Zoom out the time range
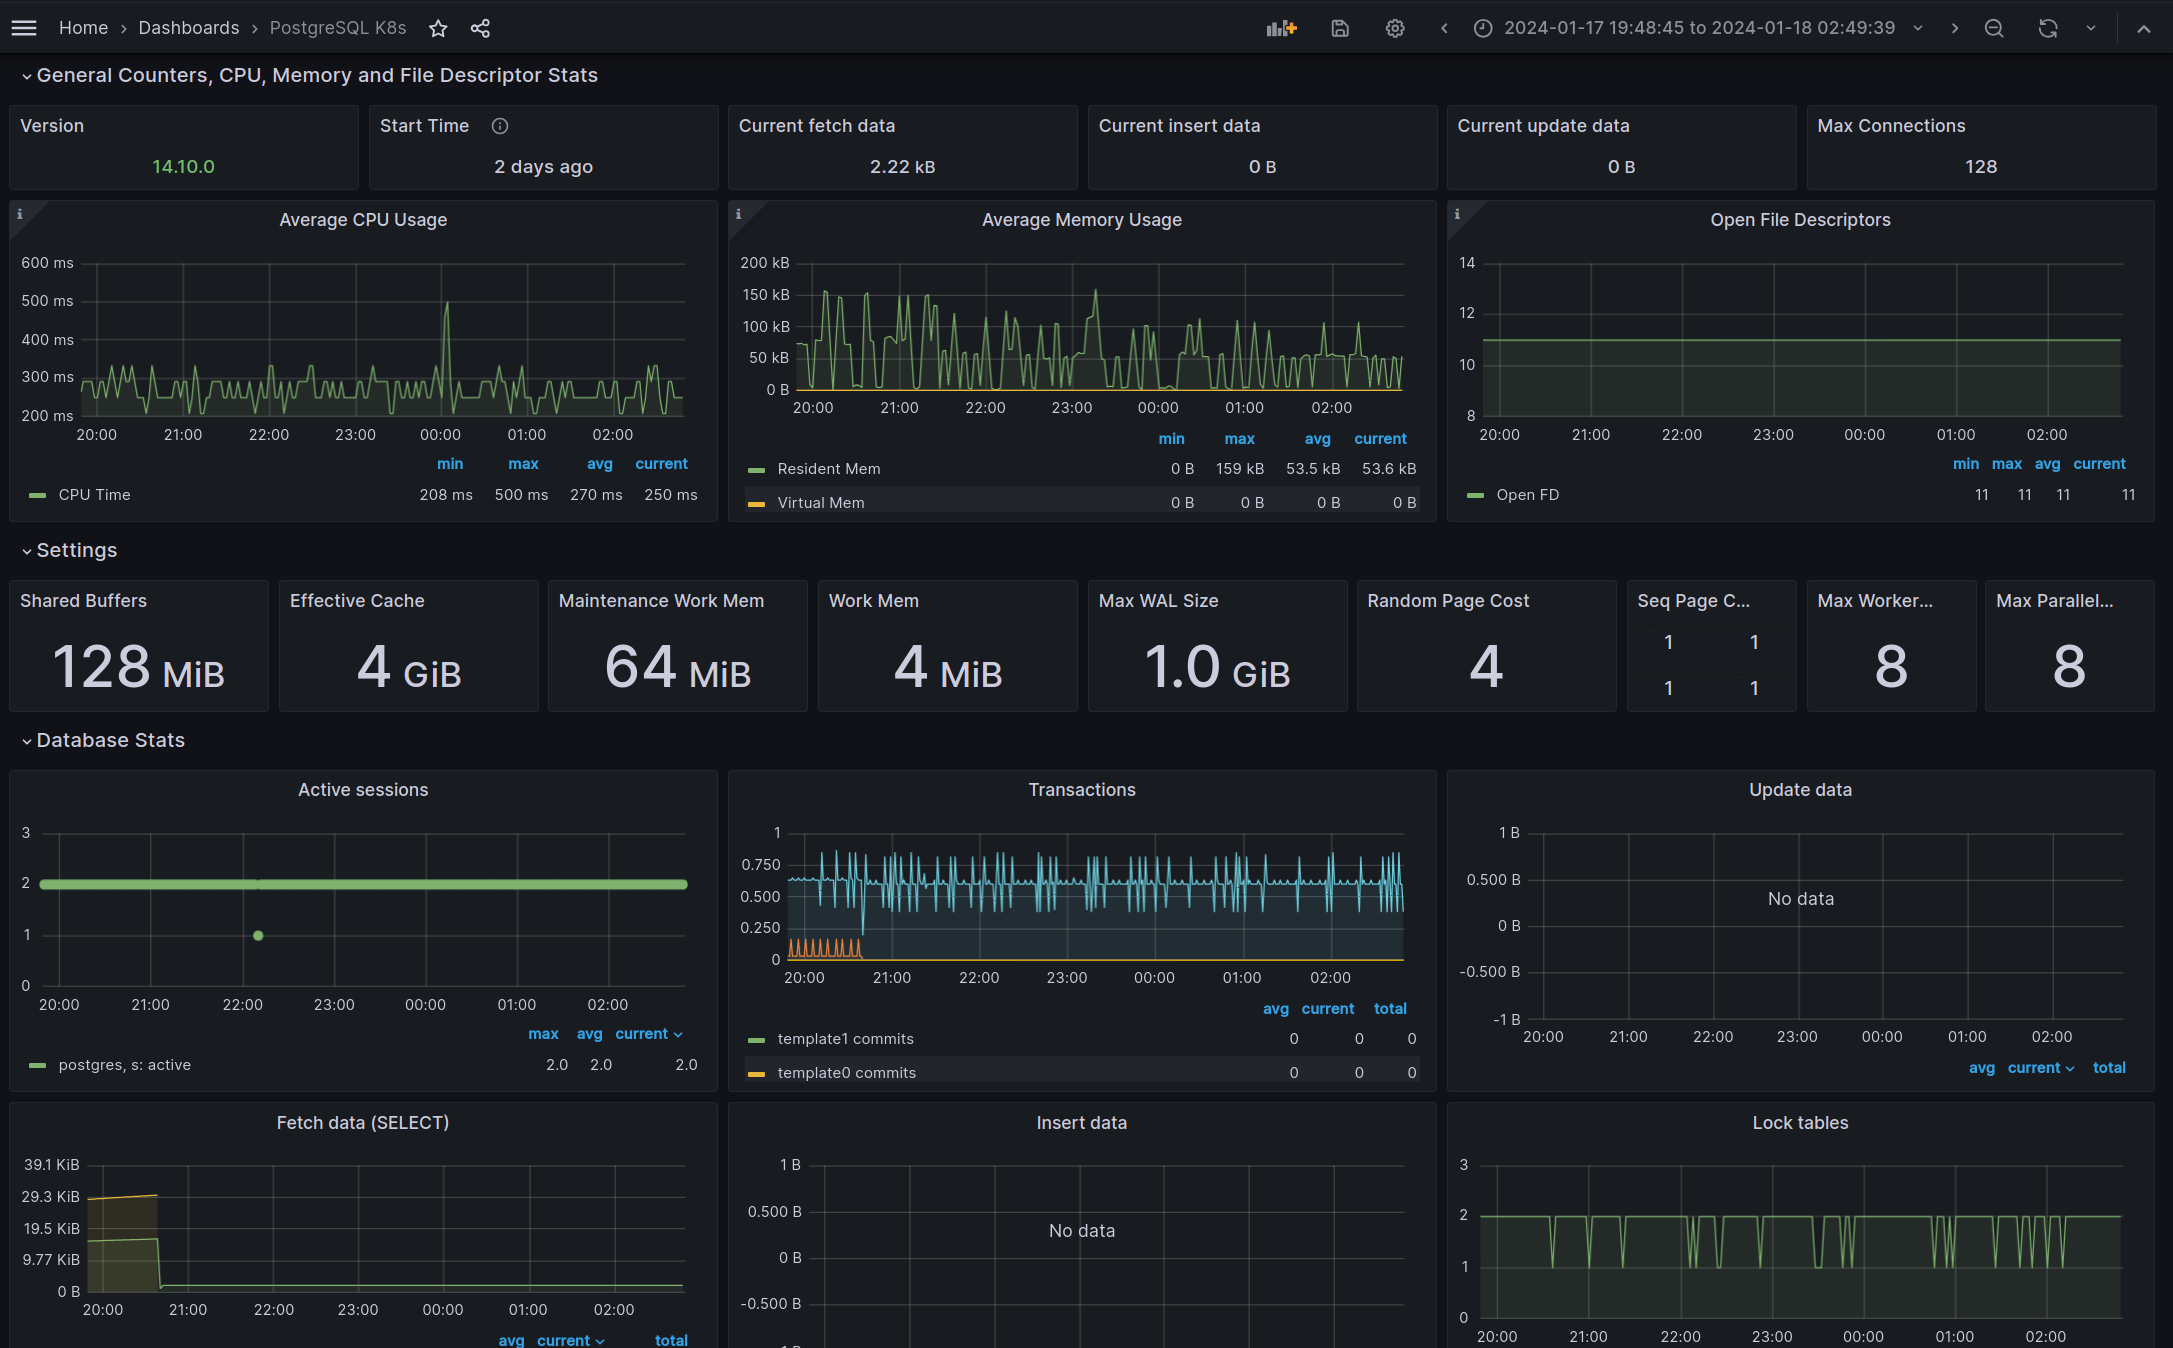2173x1348 pixels. (x=1994, y=28)
